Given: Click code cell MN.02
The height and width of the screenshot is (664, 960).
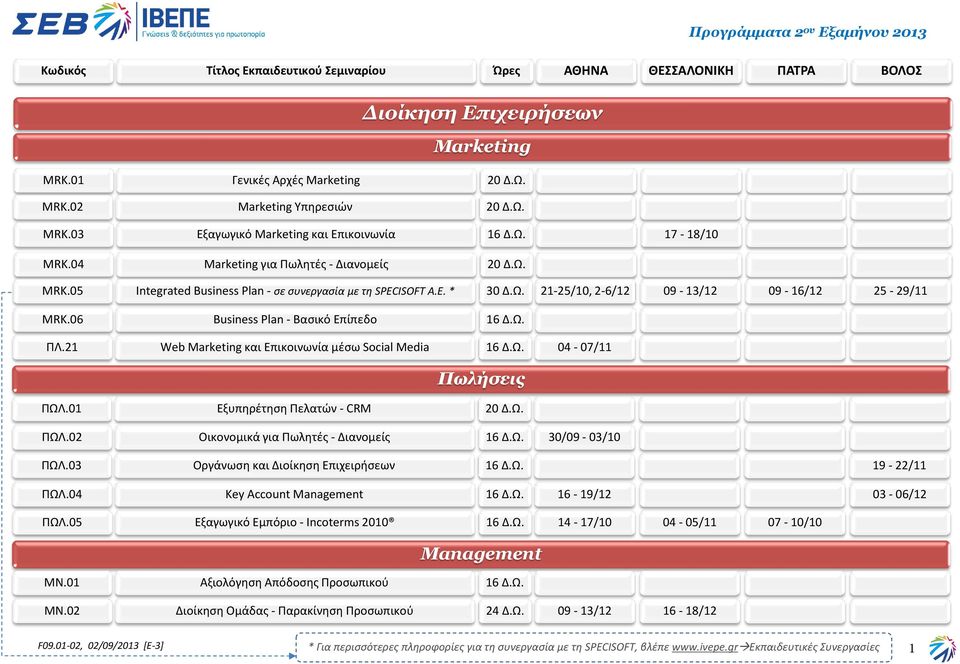Looking at the screenshot, I should click(x=62, y=611).
